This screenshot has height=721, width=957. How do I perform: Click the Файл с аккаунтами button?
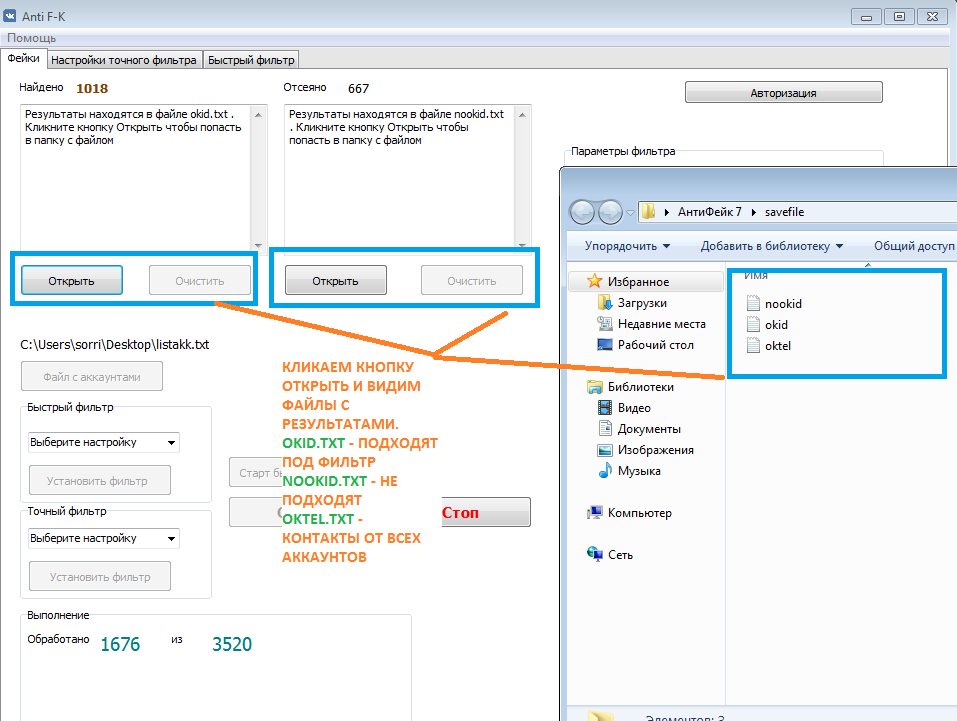coord(92,376)
